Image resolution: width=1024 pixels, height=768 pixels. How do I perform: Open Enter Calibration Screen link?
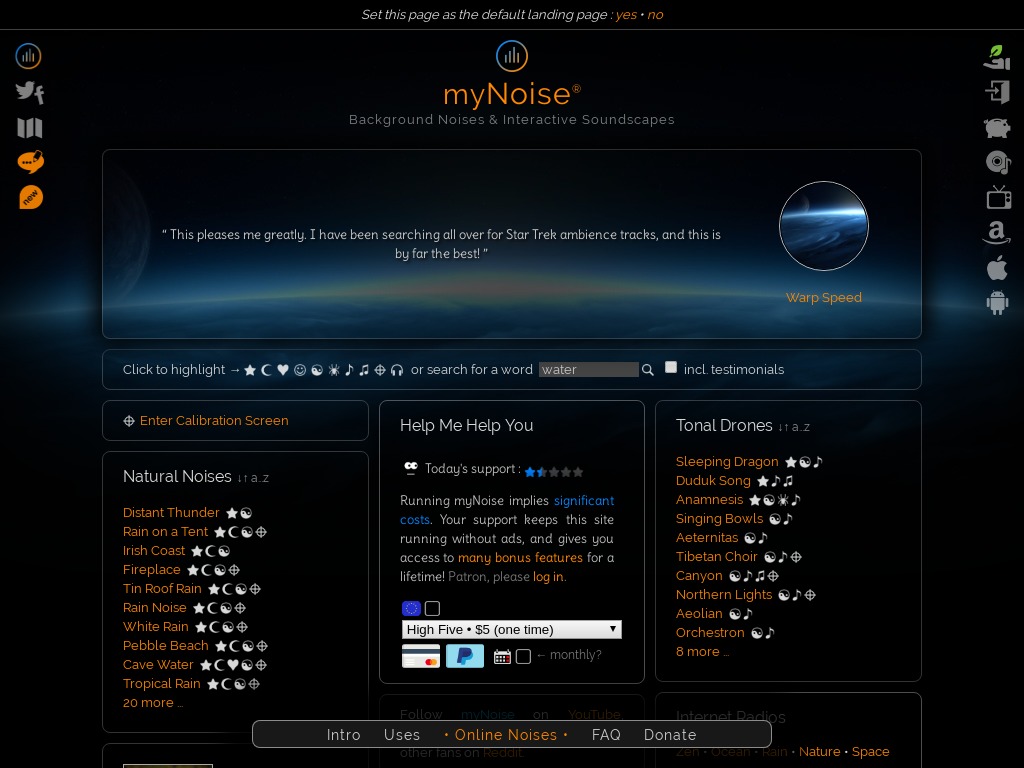pyautogui.click(x=214, y=421)
